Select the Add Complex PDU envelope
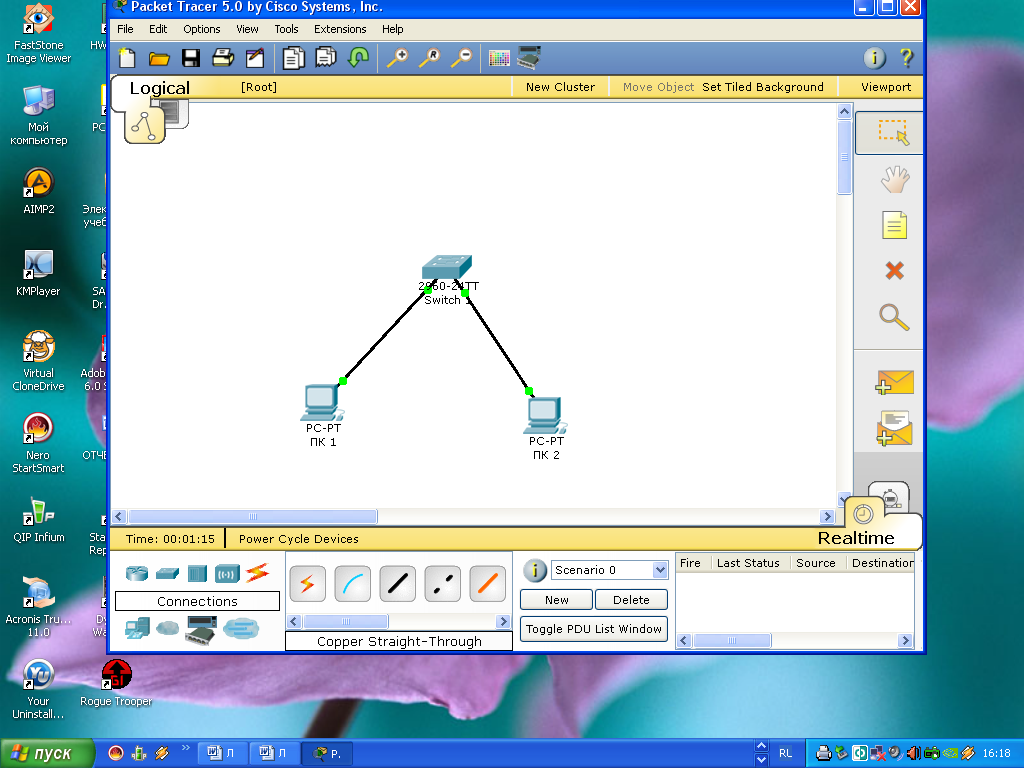 click(894, 428)
